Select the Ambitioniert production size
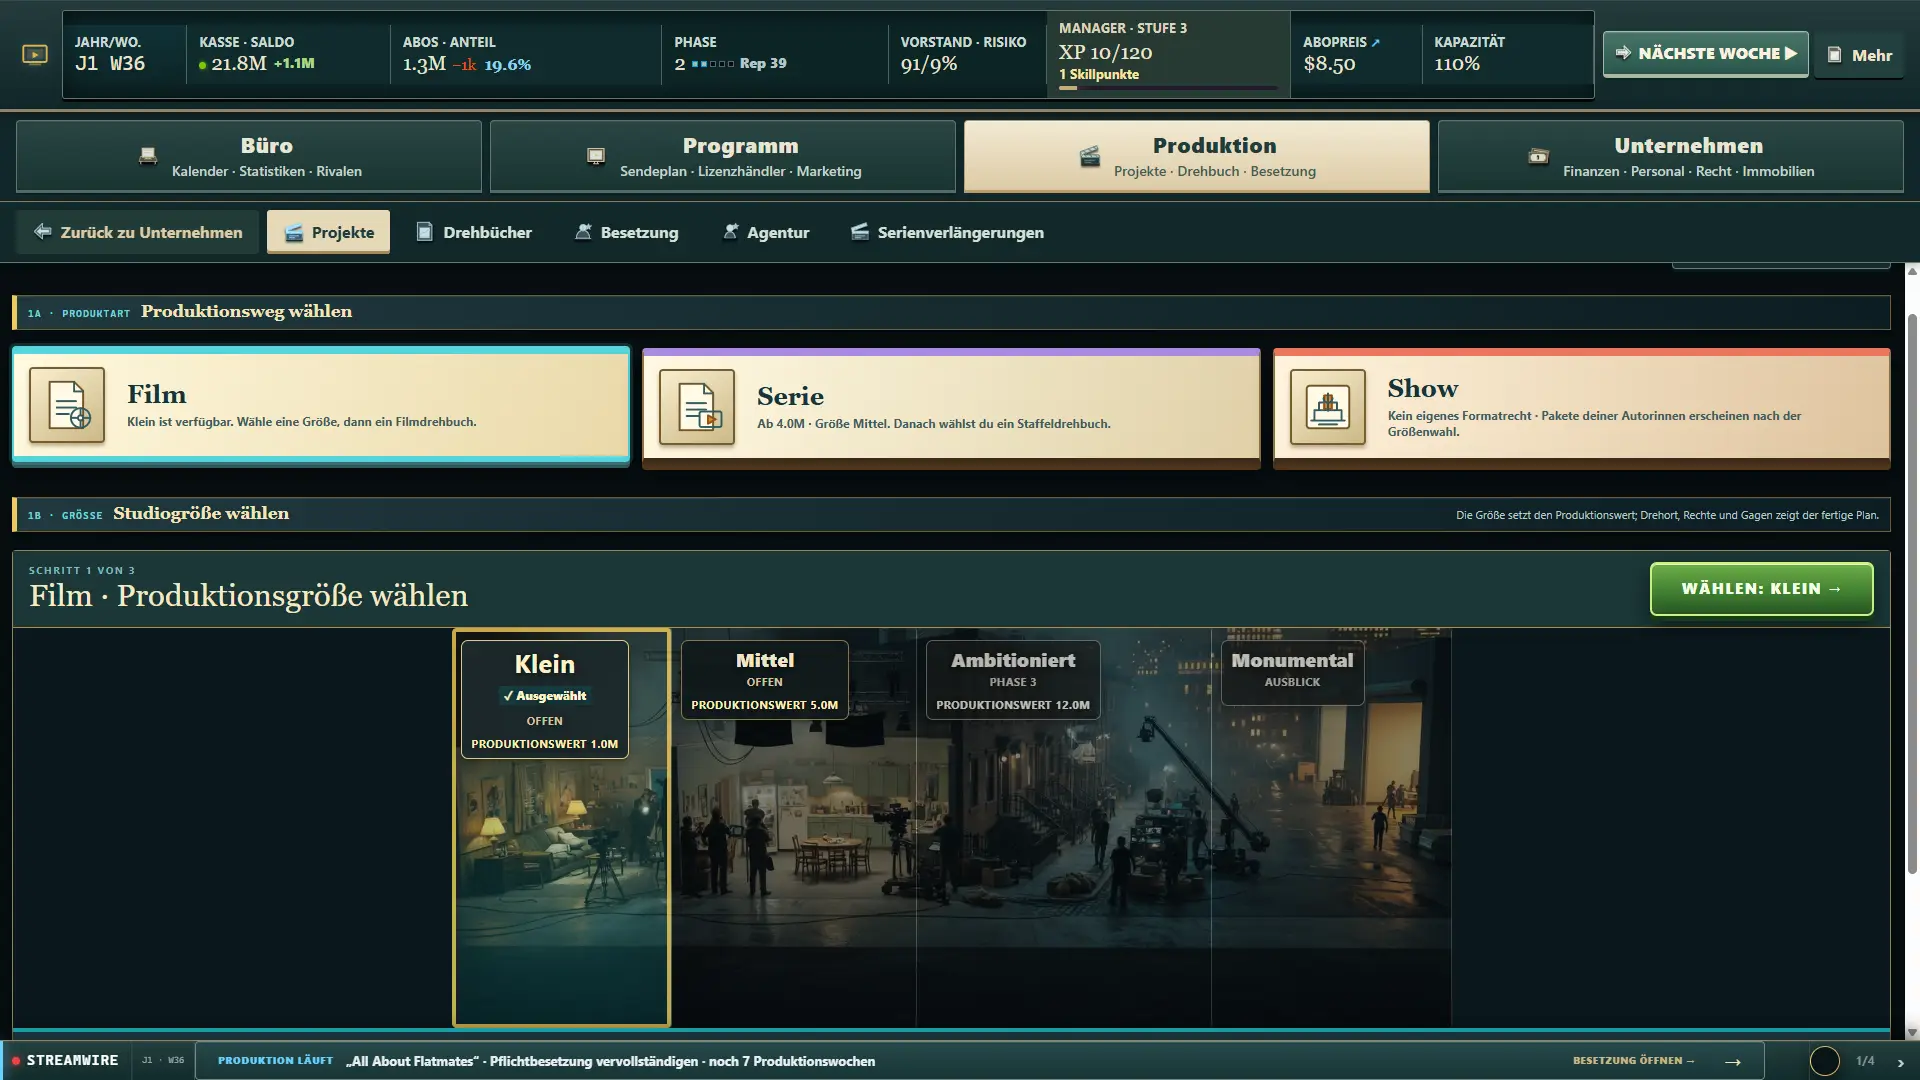 [1064, 827]
